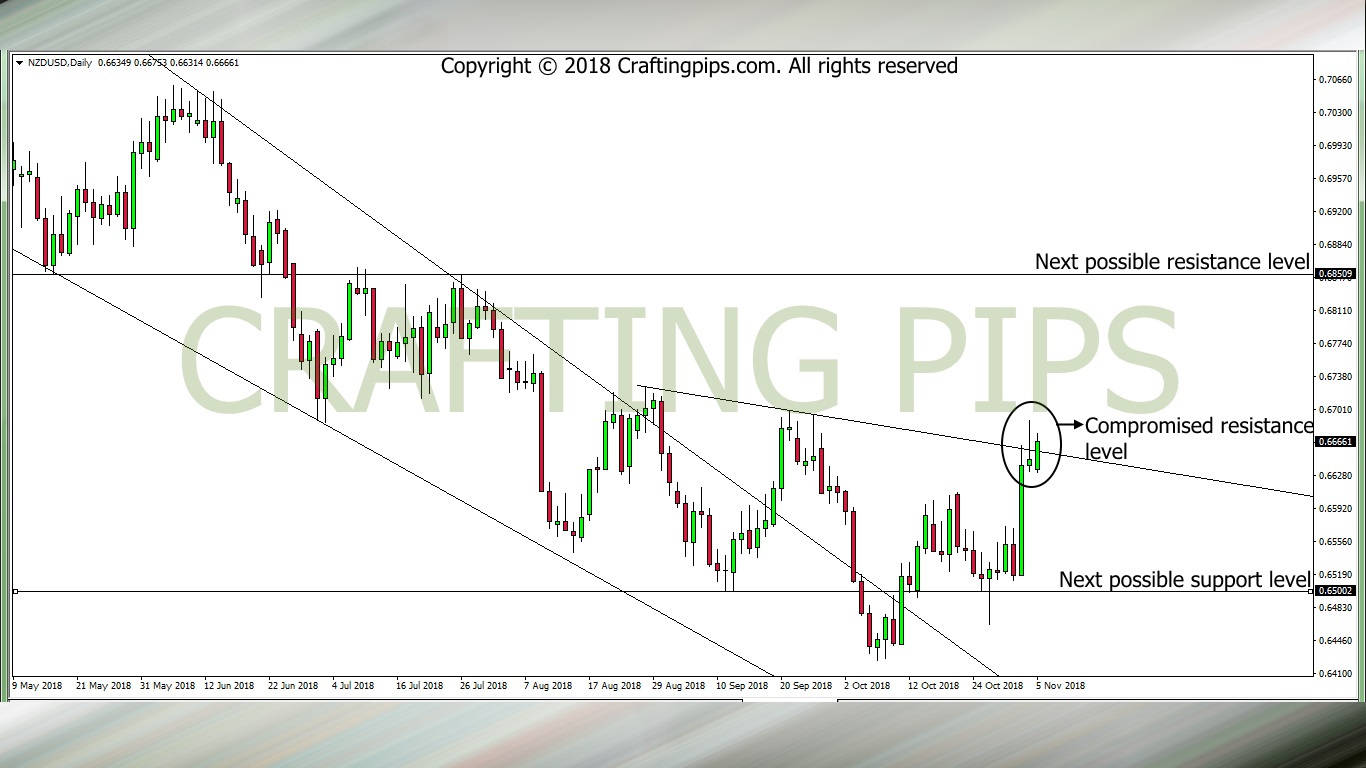The image size is (1366, 768).
Task: Click the 0.64830 price axis label
Action: (x=1337, y=607)
